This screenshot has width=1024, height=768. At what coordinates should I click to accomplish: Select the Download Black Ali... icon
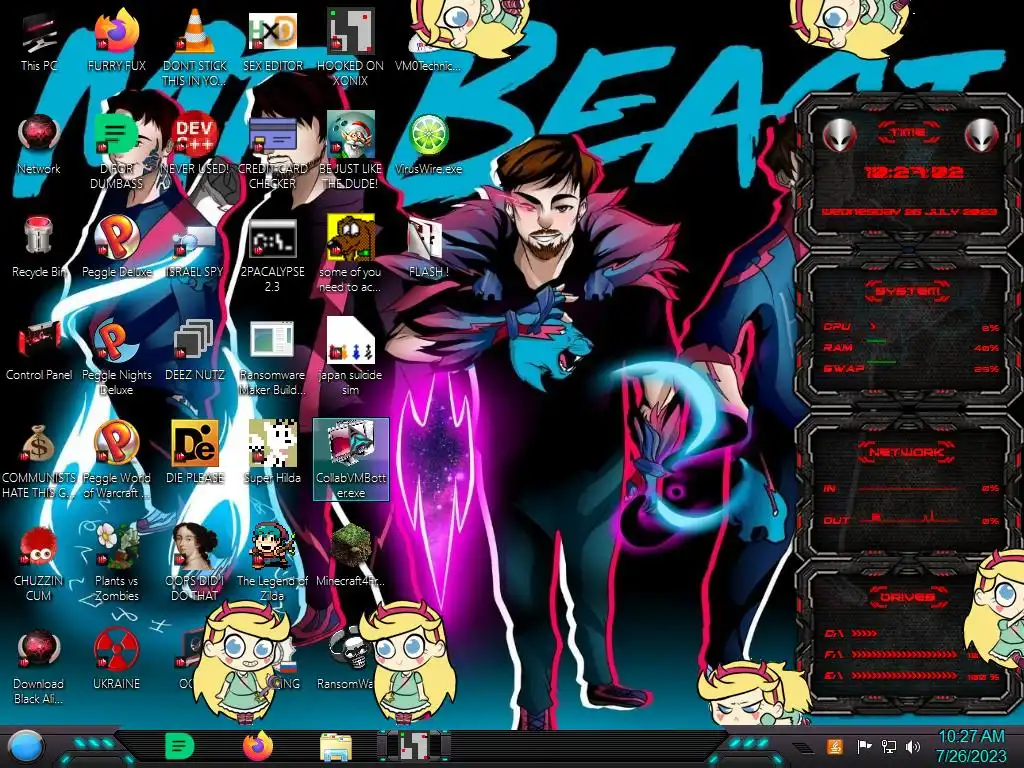pyautogui.click(x=39, y=666)
